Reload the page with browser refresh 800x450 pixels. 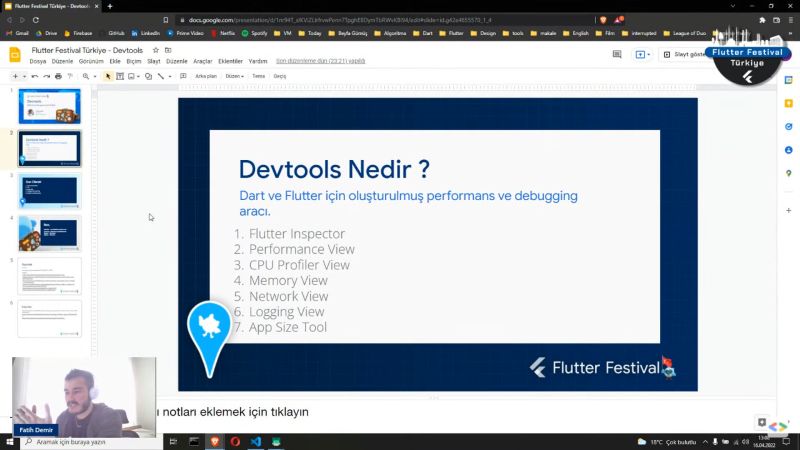tap(36, 20)
